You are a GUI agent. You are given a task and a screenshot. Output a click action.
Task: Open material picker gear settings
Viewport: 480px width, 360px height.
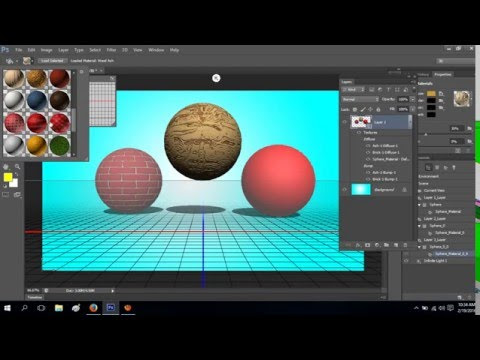tap(82, 72)
